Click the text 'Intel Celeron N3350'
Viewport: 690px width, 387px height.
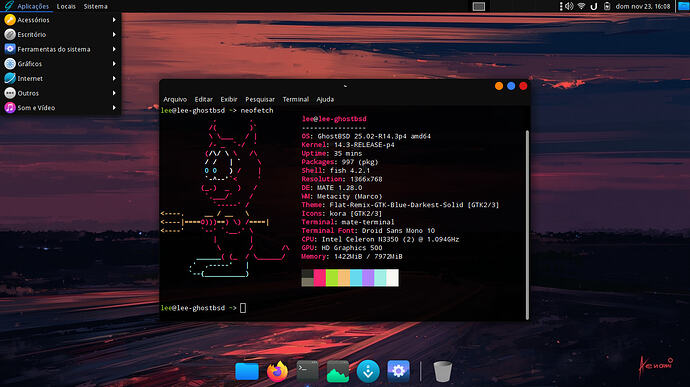pos(360,240)
